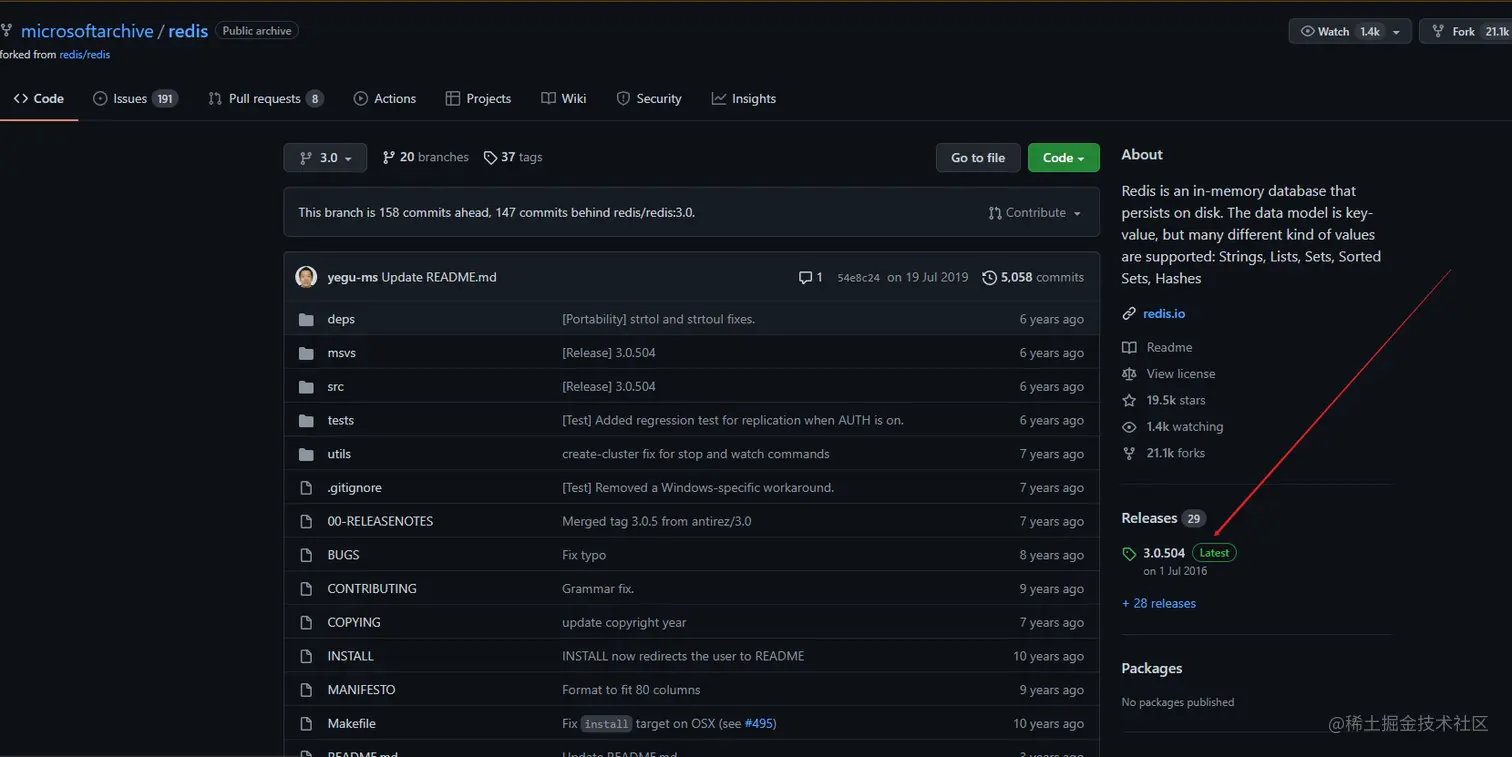Click the Makefile file icon
Image resolution: width=1512 pixels, height=757 pixels.
tap(306, 723)
